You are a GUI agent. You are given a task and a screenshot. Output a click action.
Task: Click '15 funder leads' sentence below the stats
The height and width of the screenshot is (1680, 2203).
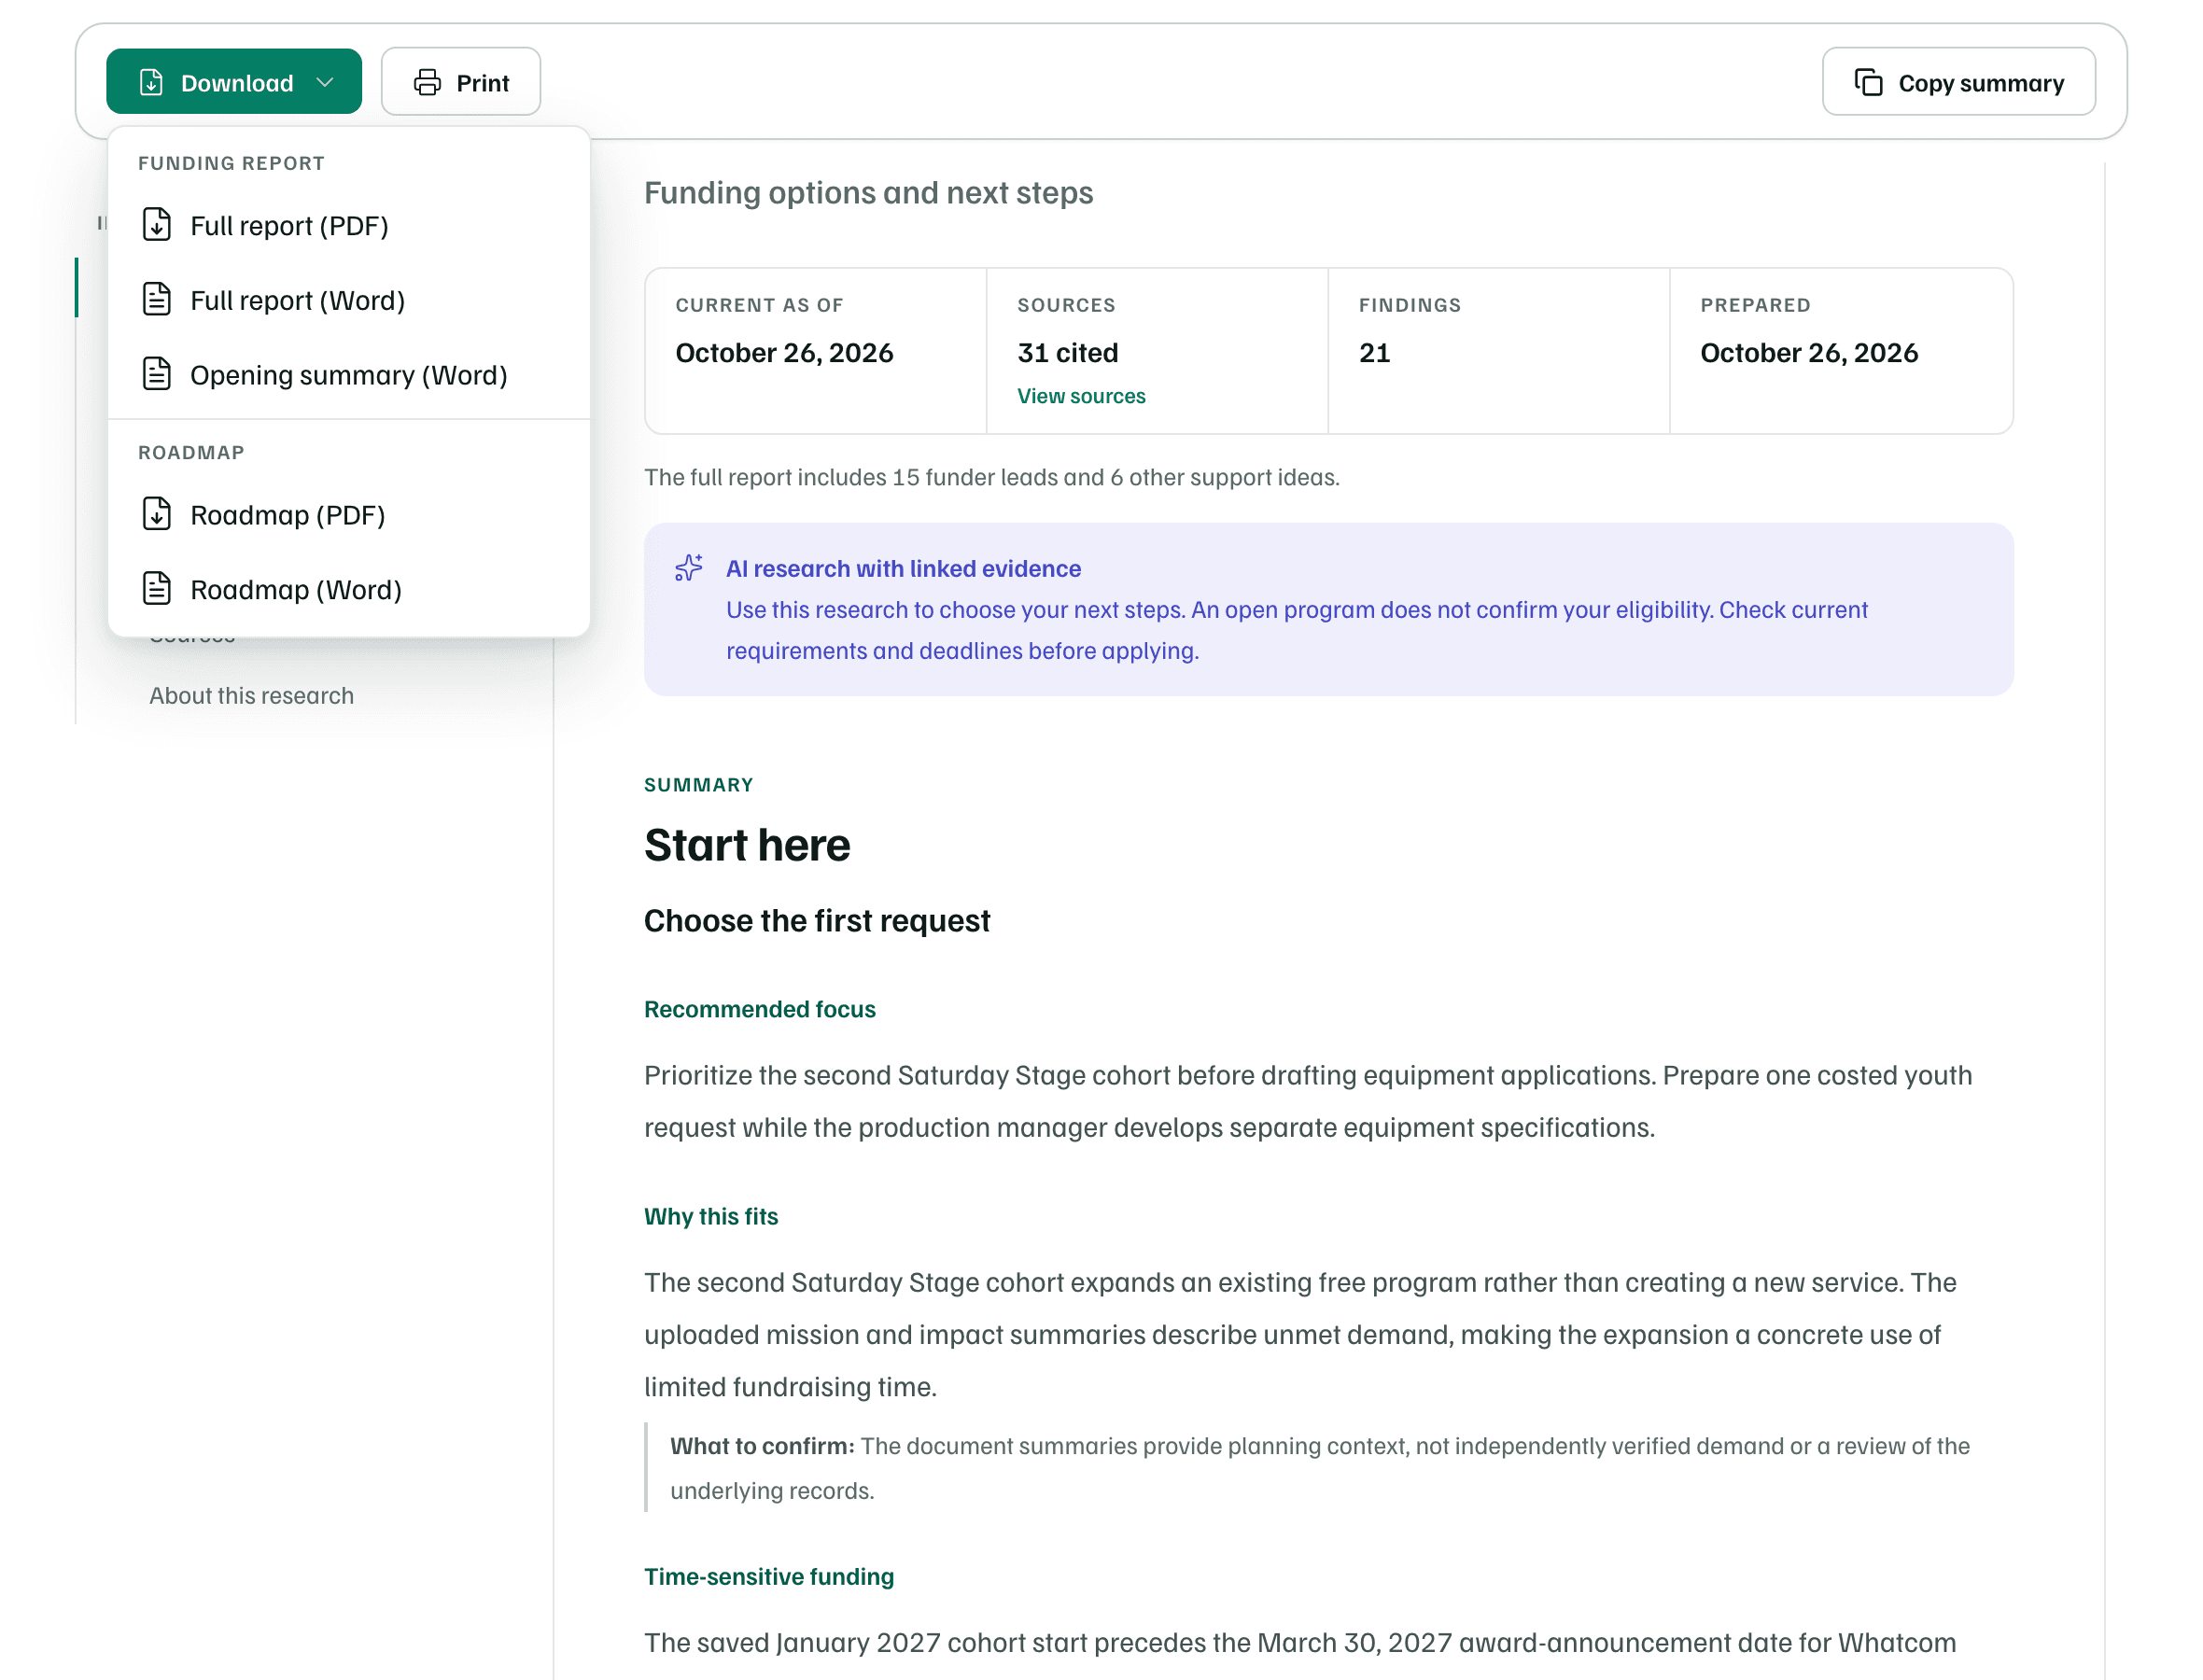tap(991, 477)
